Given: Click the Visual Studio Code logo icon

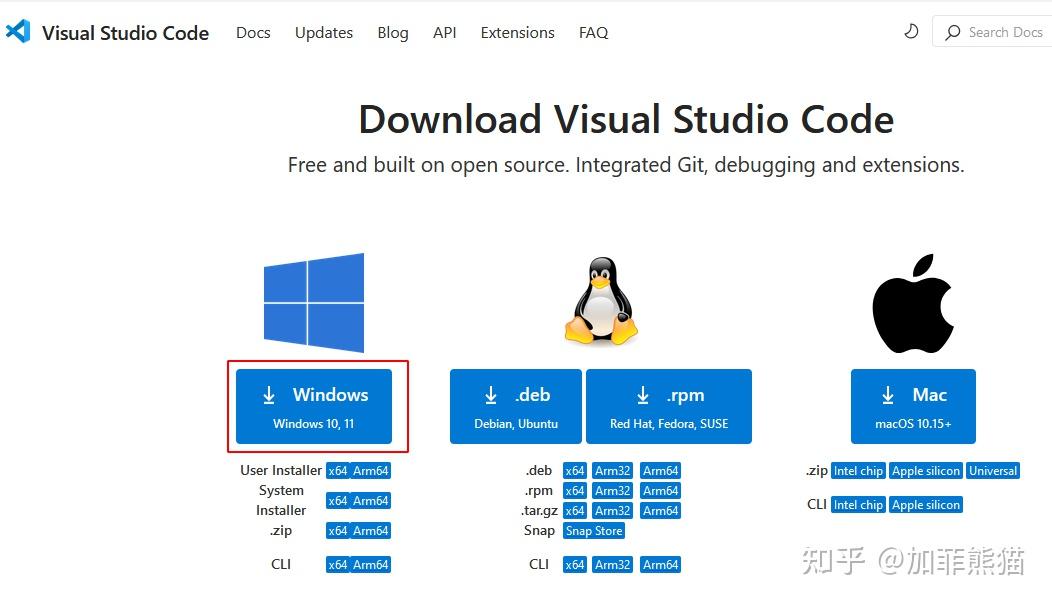Looking at the screenshot, I should (19, 31).
